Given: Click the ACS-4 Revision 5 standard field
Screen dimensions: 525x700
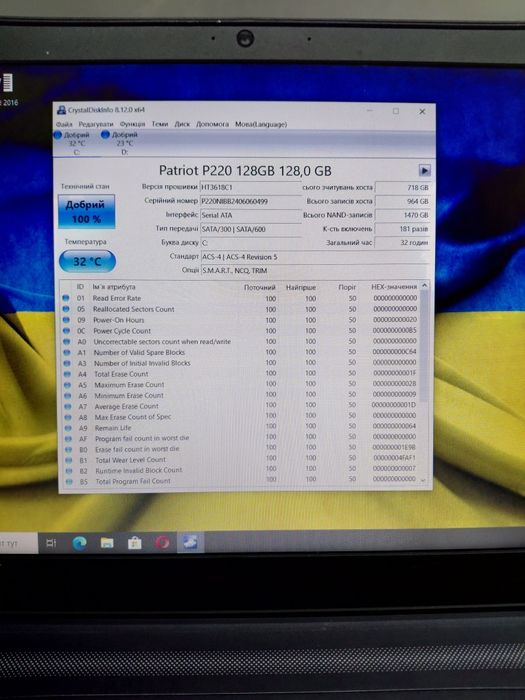Looking at the screenshot, I should [x=315, y=257].
